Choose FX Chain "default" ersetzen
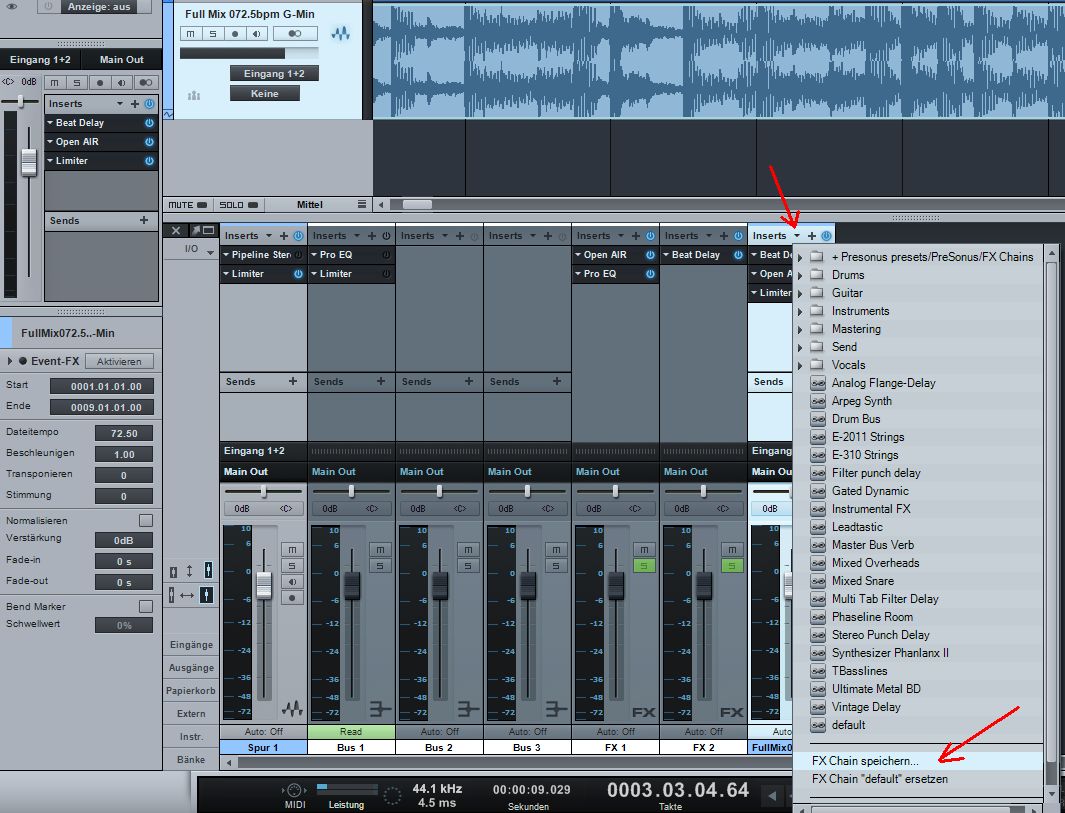The width and height of the screenshot is (1065, 813). coord(880,779)
